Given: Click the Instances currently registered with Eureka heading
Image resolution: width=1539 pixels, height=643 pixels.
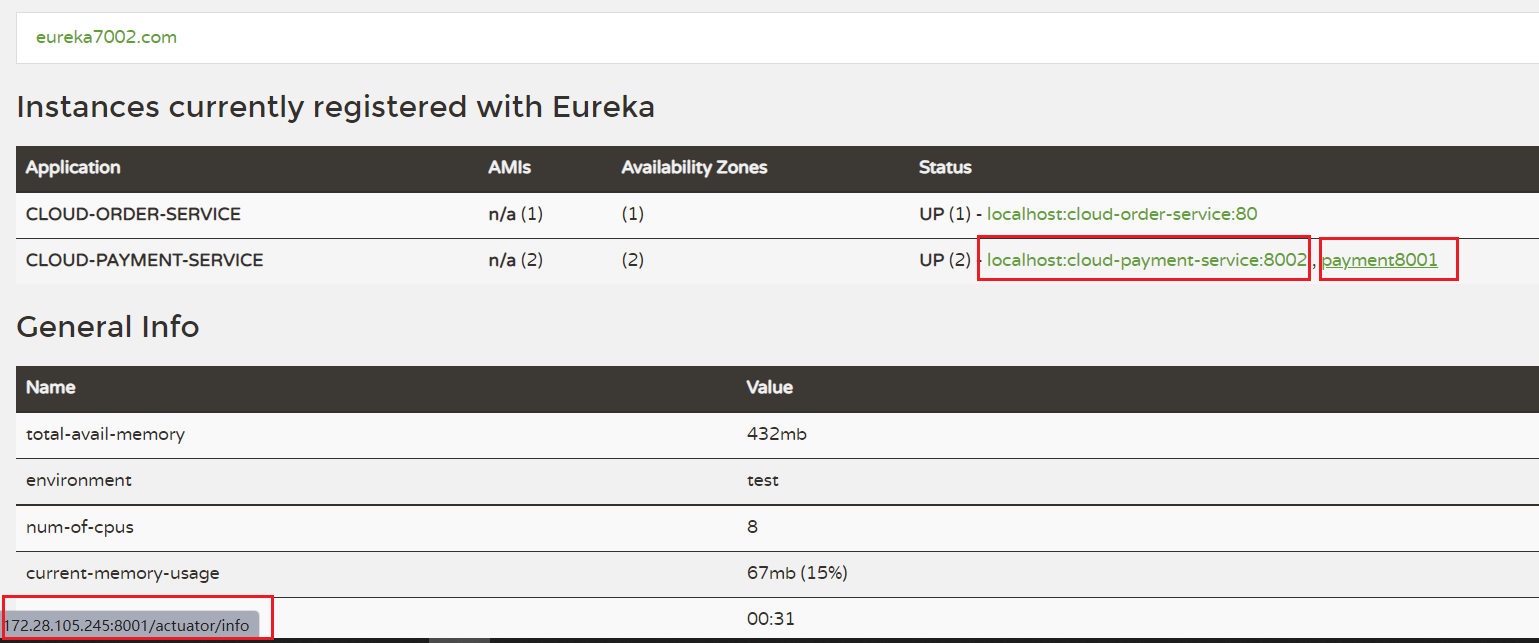Looking at the screenshot, I should tap(335, 107).
